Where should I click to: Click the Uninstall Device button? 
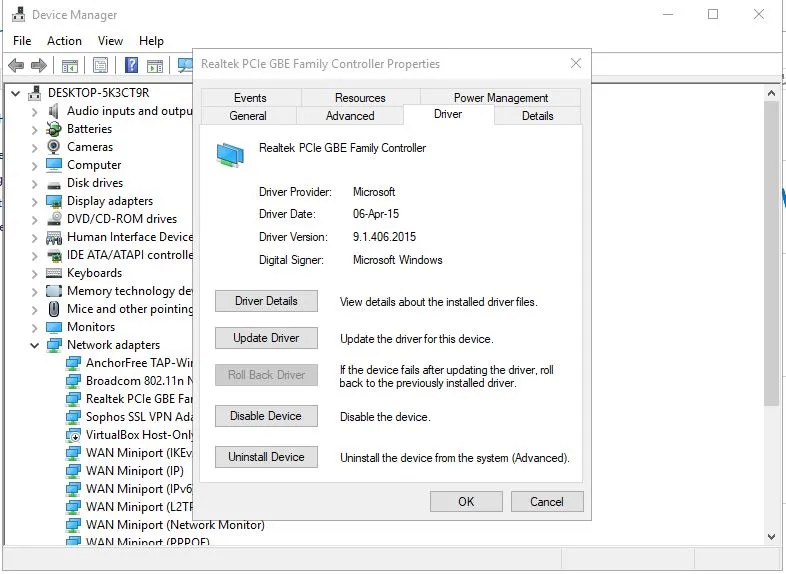266,457
